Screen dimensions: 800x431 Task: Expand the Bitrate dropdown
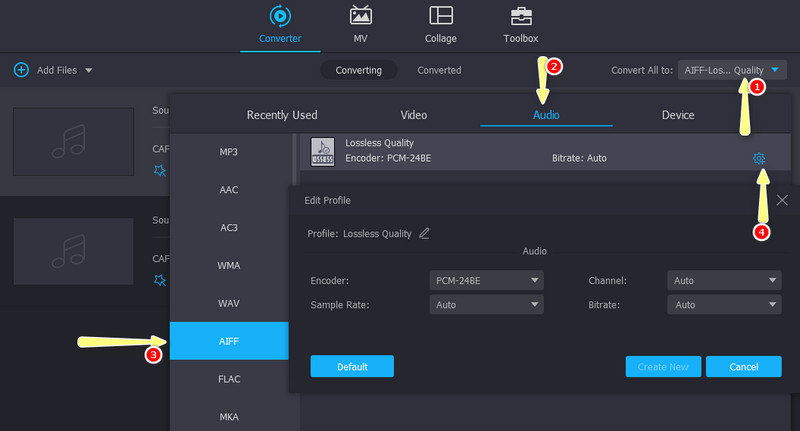click(x=724, y=304)
